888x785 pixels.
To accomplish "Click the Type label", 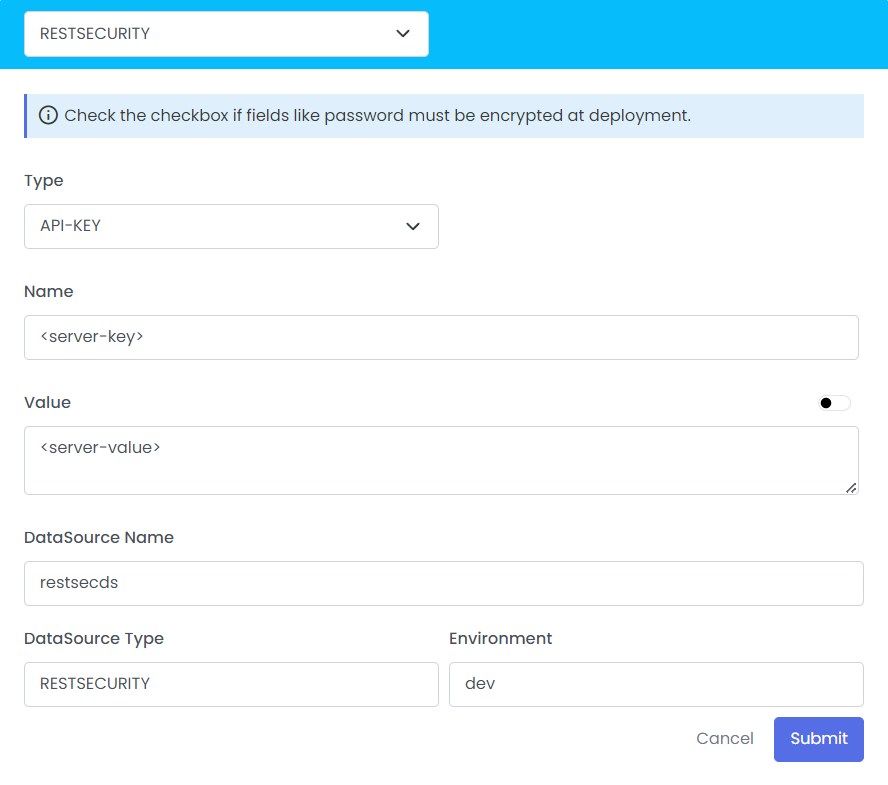I will [x=44, y=181].
